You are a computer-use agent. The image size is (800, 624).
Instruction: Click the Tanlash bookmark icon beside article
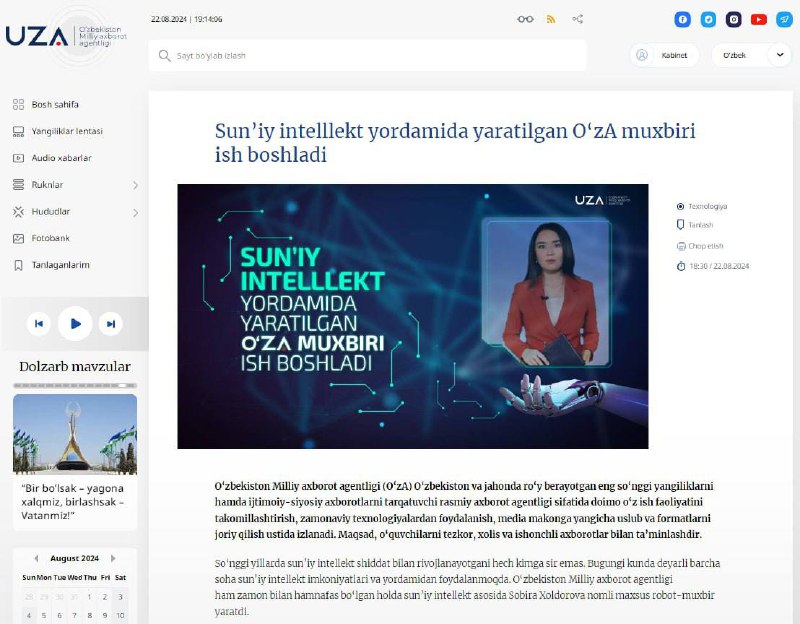pos(680,225)
